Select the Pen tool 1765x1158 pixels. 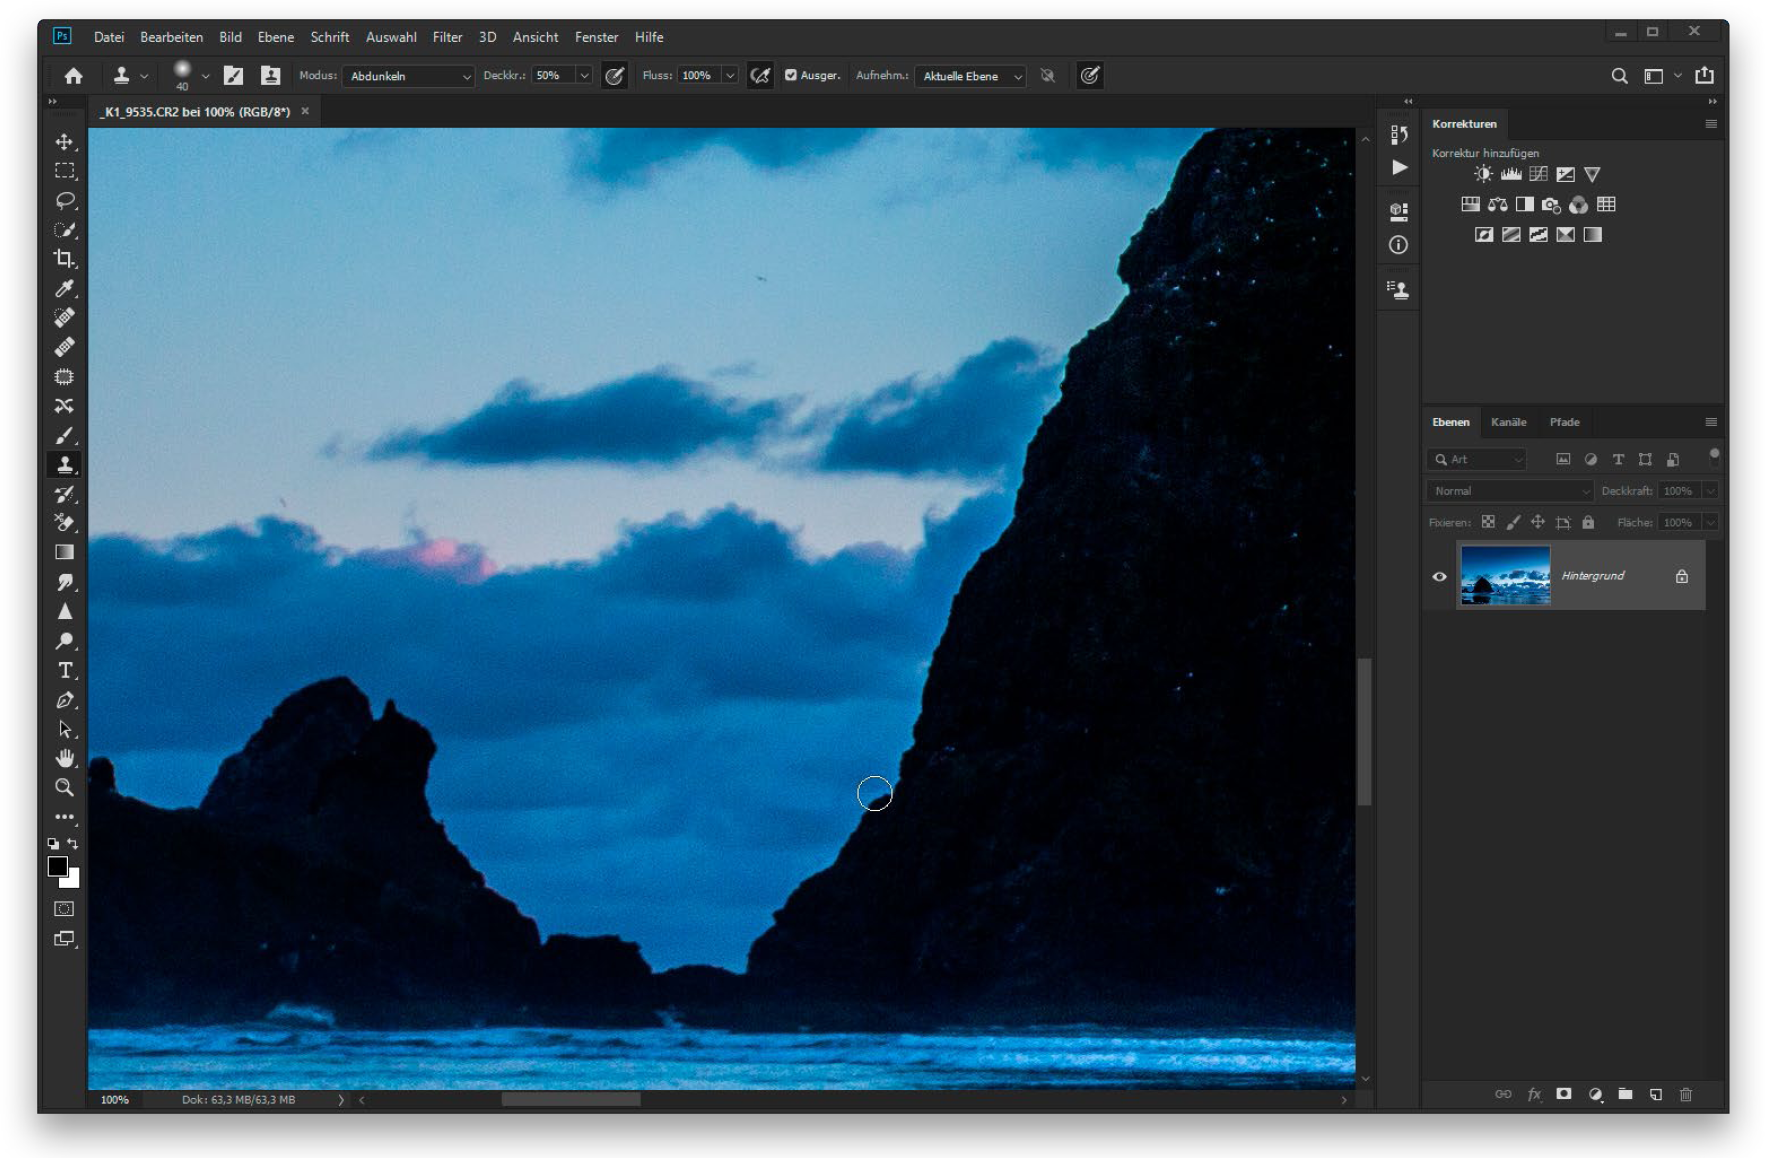[x=65, y=700]
